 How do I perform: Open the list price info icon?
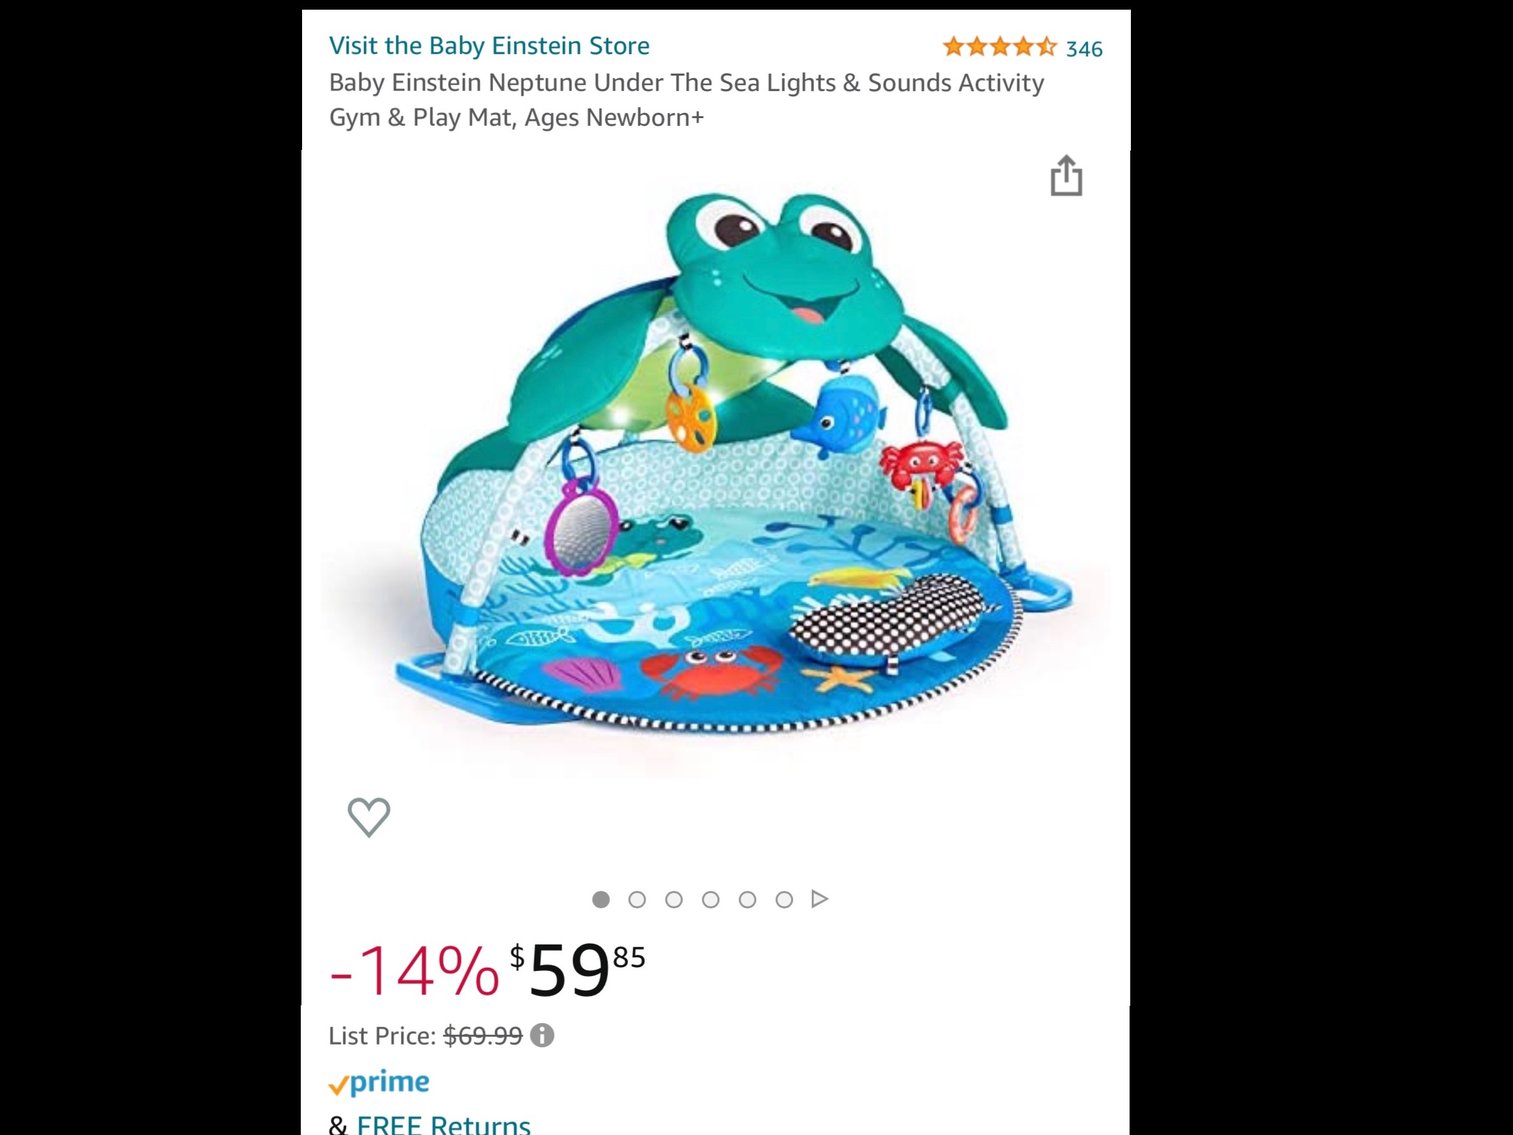(x=544, y=1035)
